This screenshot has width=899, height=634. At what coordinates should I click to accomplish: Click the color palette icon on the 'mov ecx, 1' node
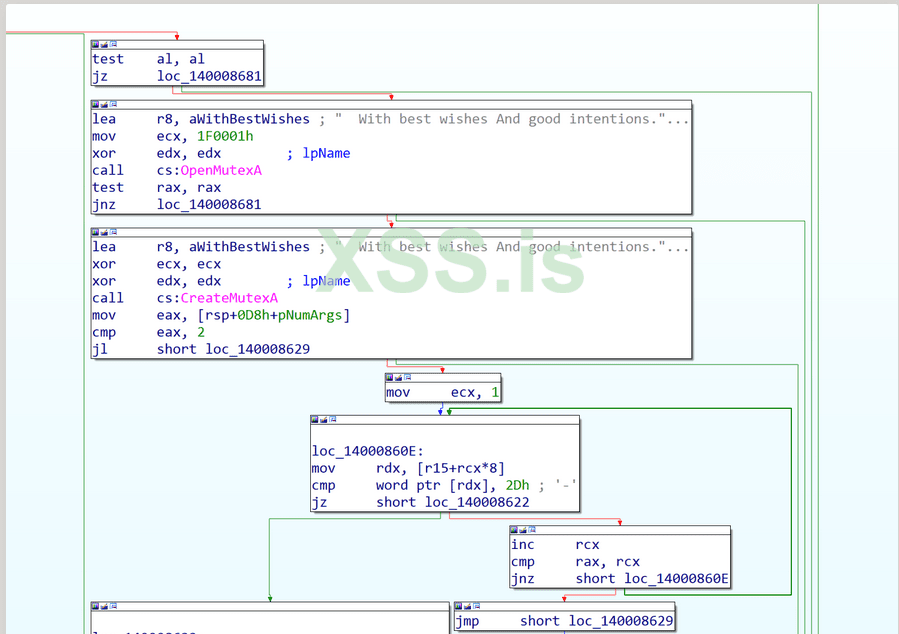pos(389,377)
